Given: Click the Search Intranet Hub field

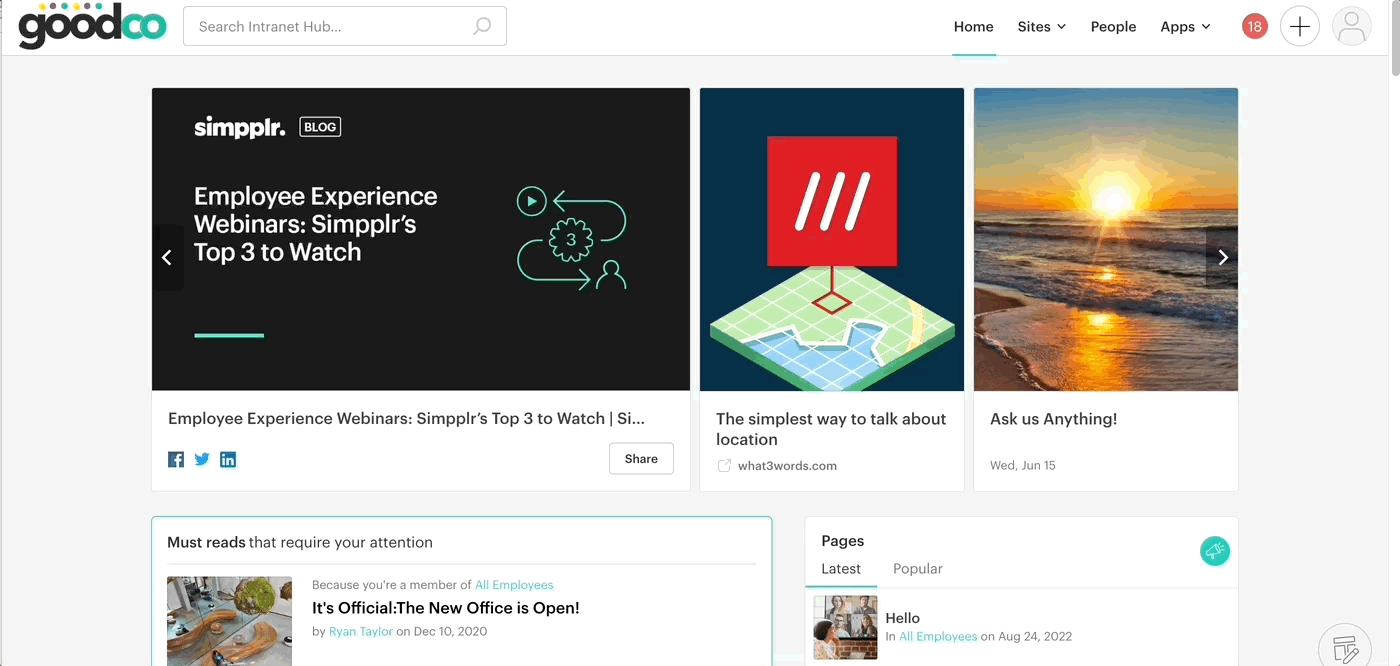Looking at the screenshot, I should click(330, 27).
